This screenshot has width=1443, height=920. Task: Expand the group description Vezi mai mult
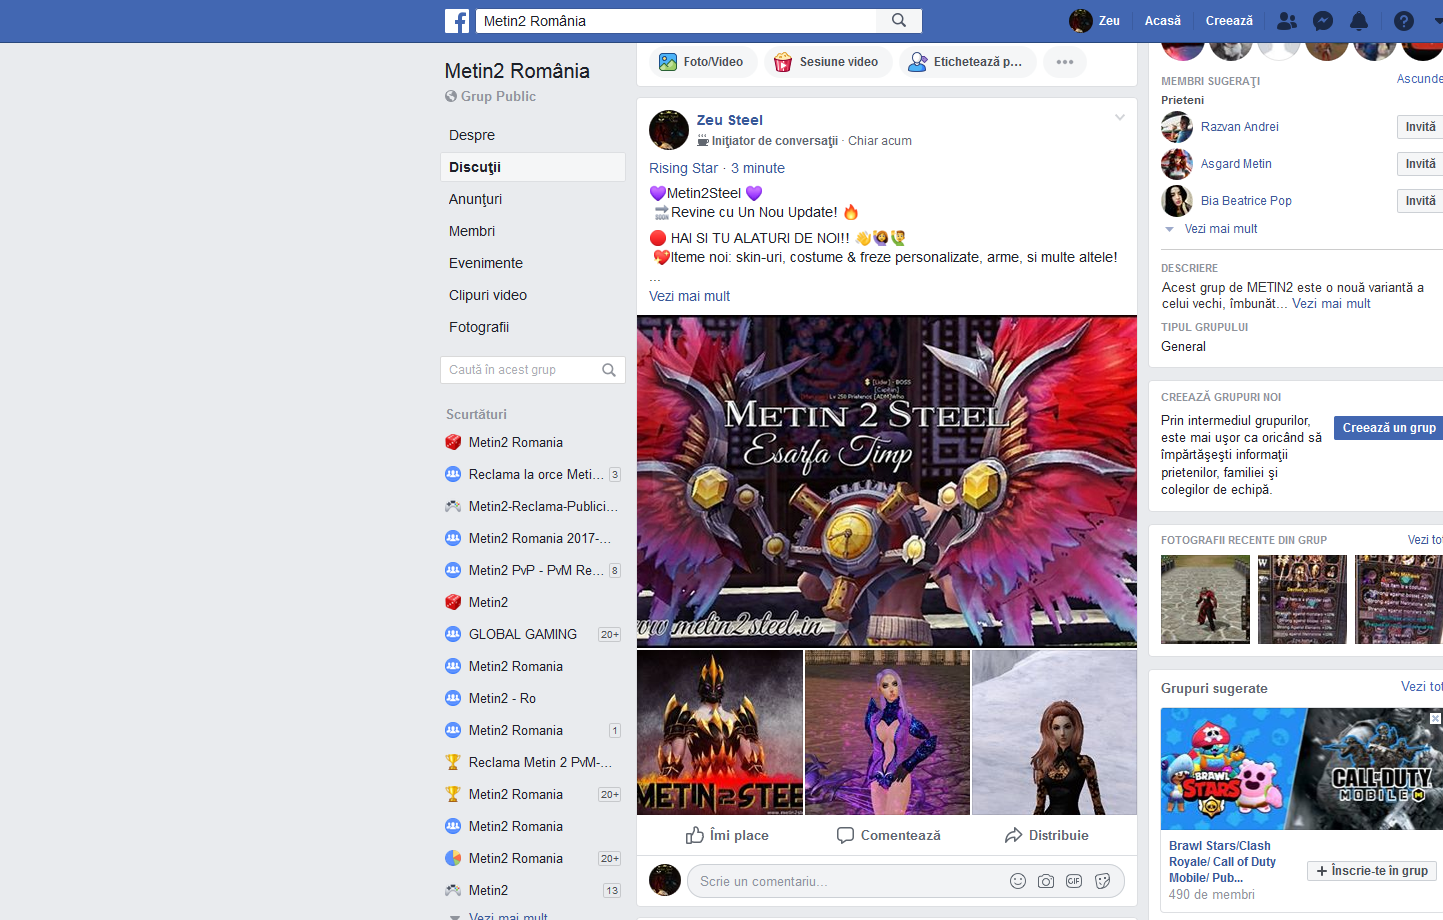coord(1331,304)
